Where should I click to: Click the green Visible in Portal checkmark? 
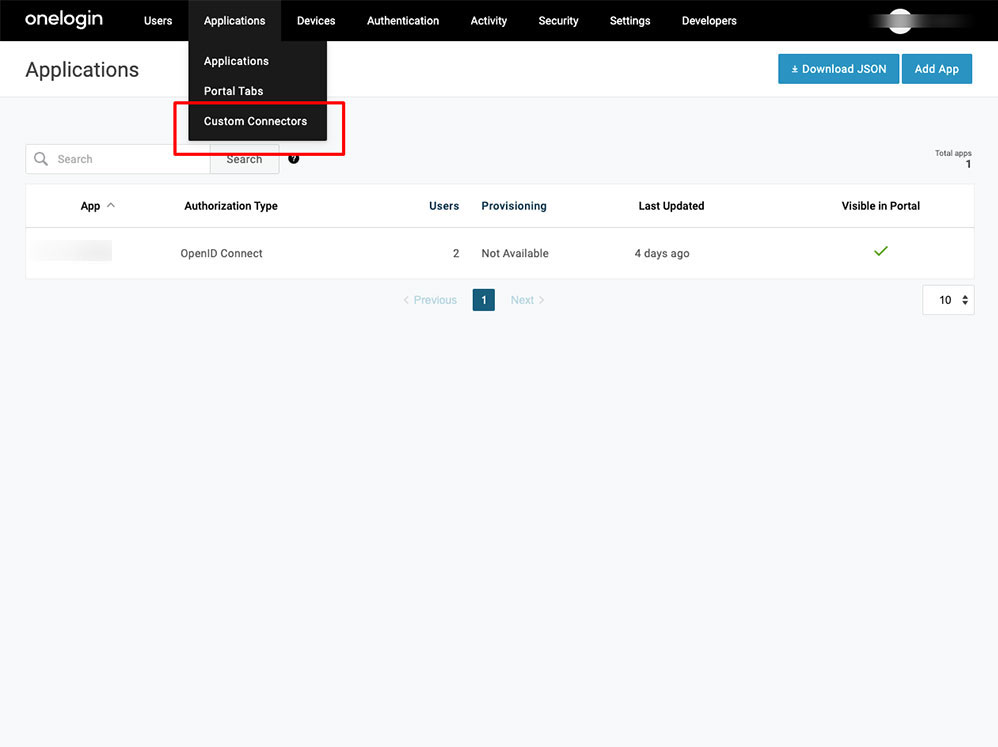click(880, 251)
